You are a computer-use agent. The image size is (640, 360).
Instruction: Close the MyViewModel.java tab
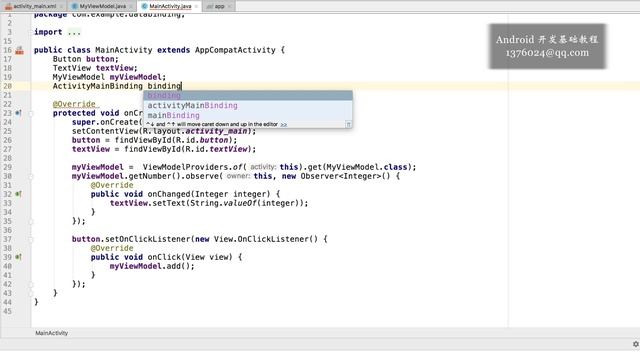pyautogui.click(x=131, y=7)
